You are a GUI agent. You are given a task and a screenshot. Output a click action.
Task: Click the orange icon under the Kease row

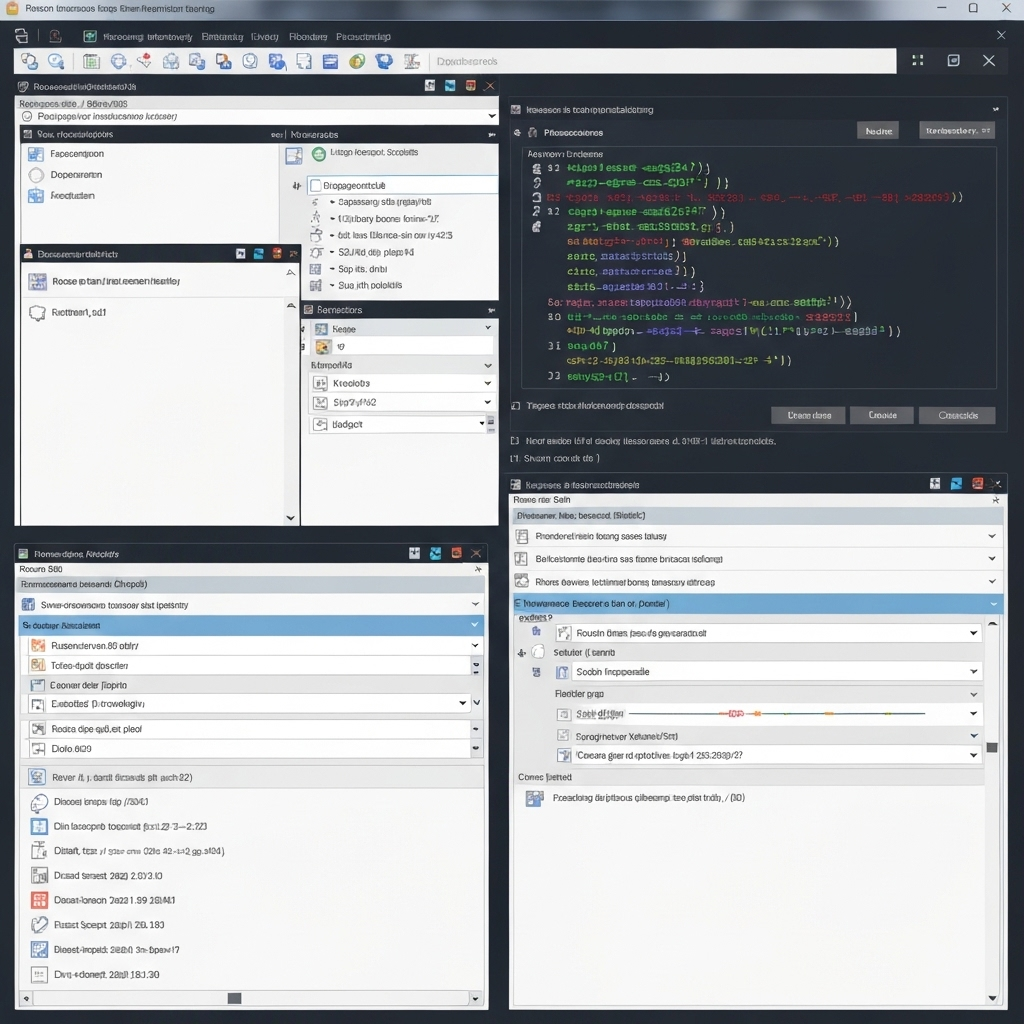click(x=322, y=347)
